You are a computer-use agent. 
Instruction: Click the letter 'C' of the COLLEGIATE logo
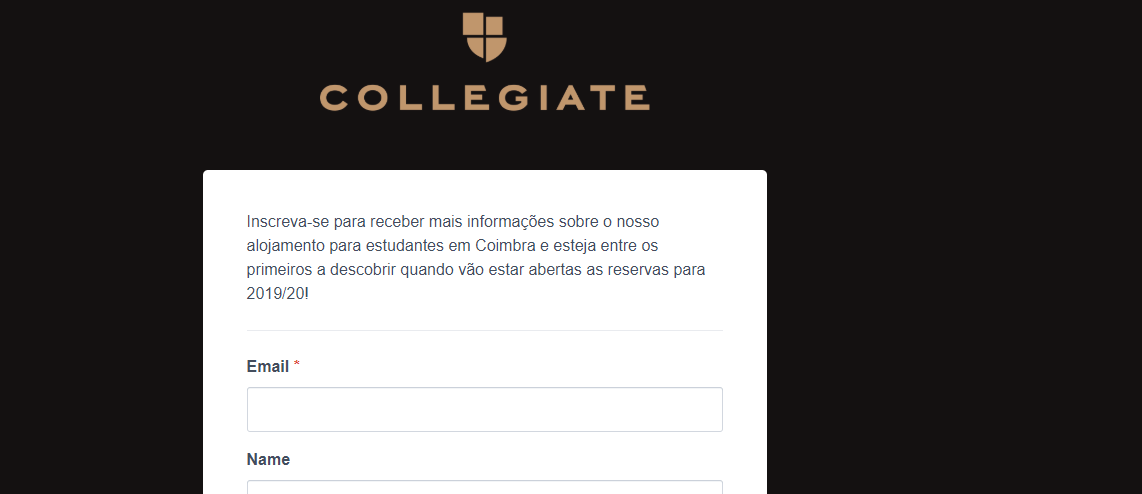click(x=333, y=98)
